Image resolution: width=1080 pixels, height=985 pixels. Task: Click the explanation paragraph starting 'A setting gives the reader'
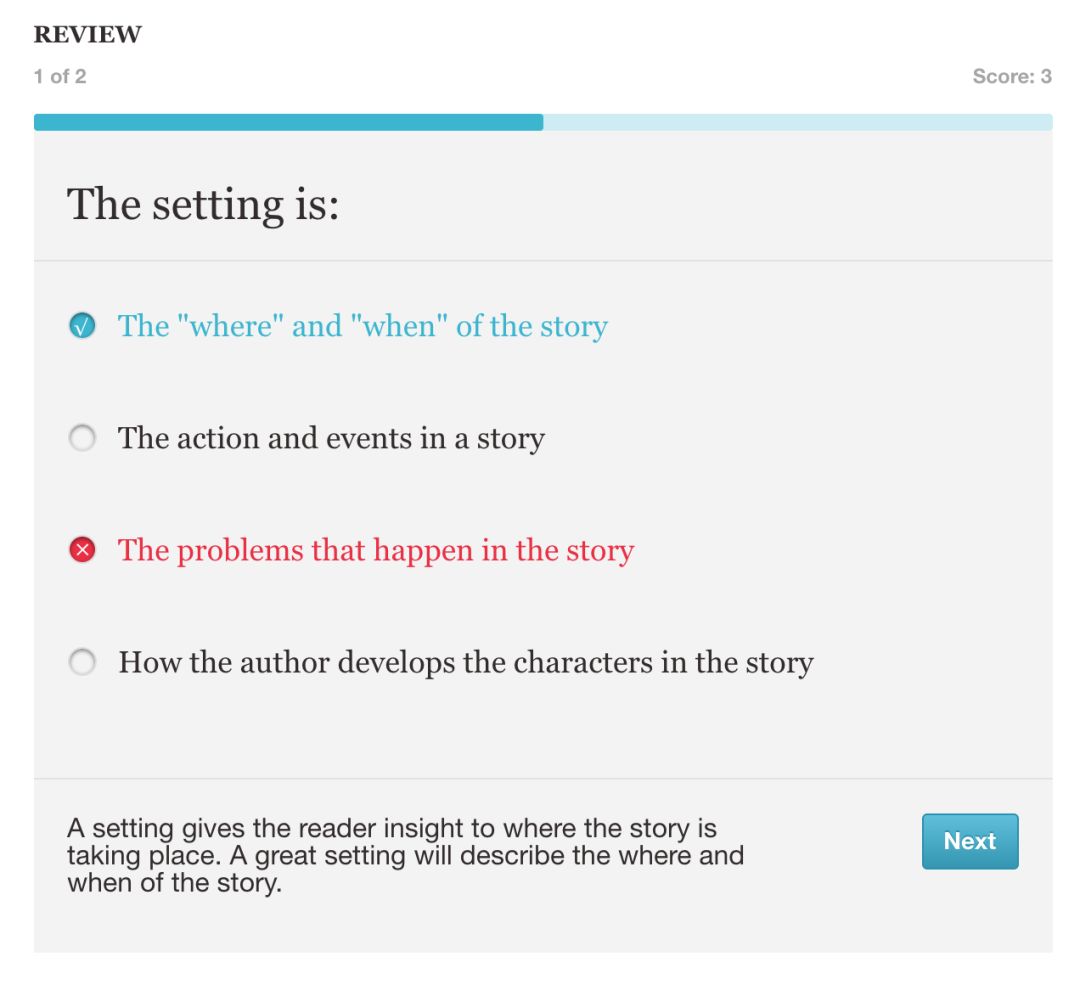(x=406, y=855)
